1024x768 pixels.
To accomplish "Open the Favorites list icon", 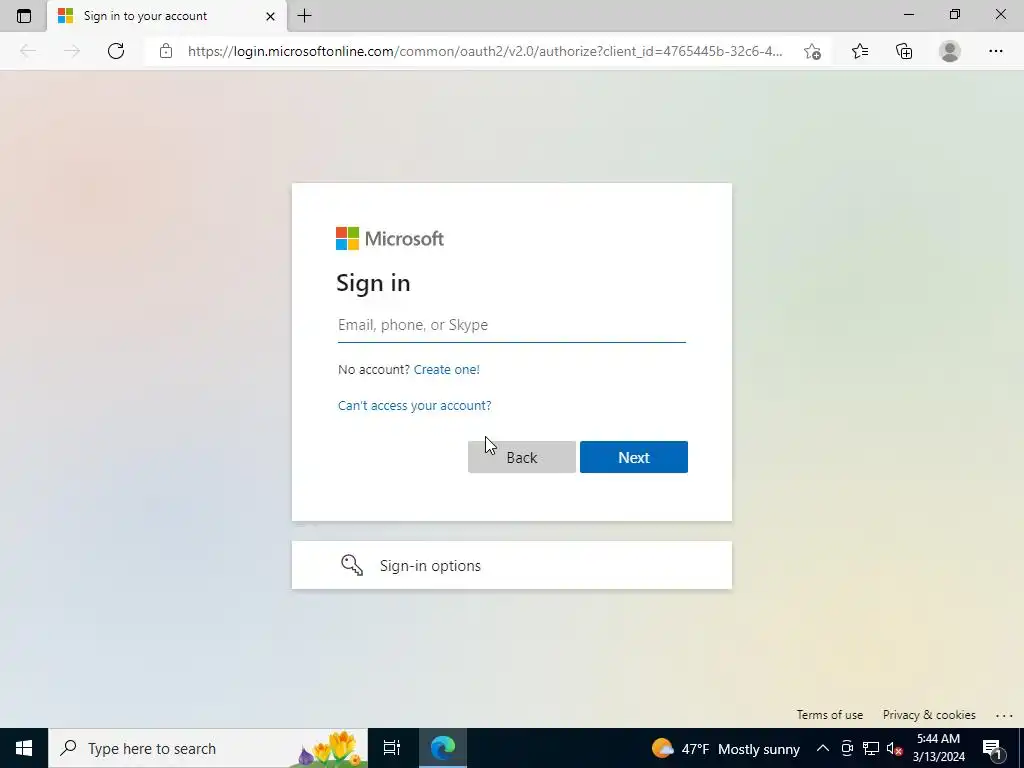I will [859, 51].
